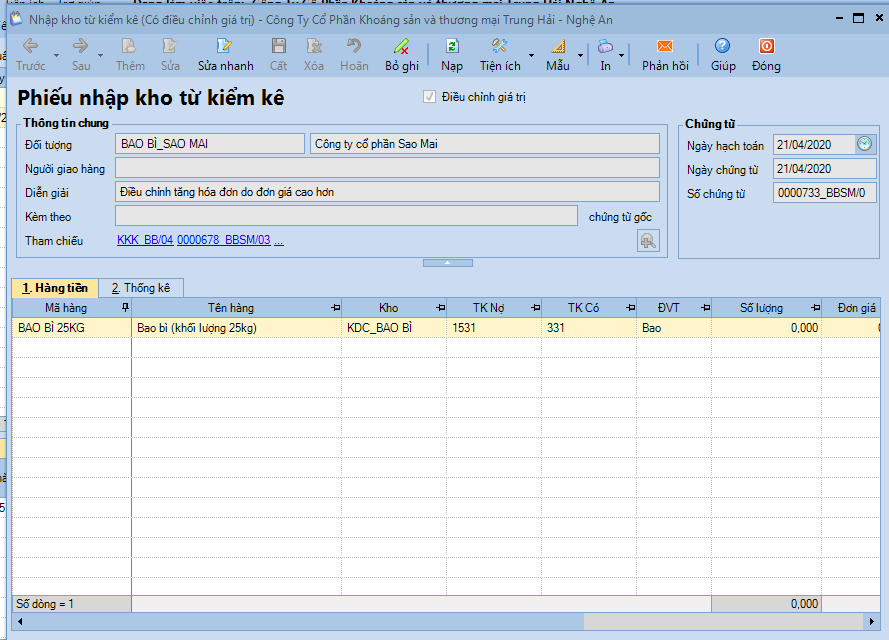Click the Sửa nhanh quick edit icon
This screenshot has width=889, height=640.
tap(225, 47)
